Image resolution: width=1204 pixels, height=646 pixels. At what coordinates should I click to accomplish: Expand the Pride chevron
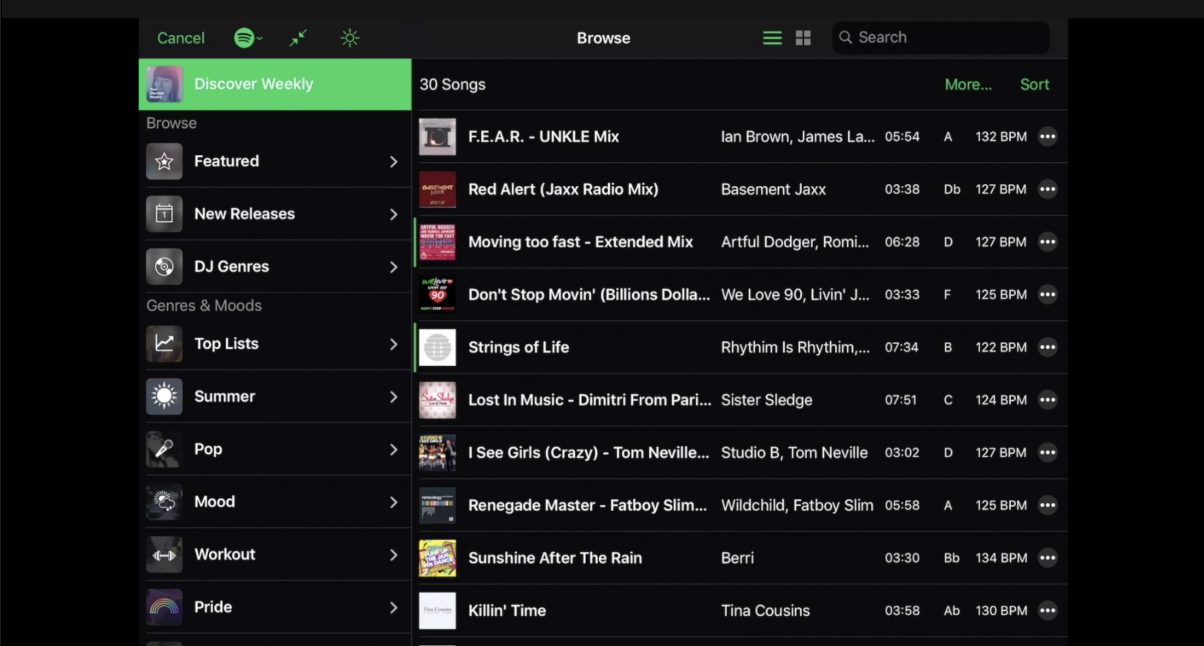(393, 607)
